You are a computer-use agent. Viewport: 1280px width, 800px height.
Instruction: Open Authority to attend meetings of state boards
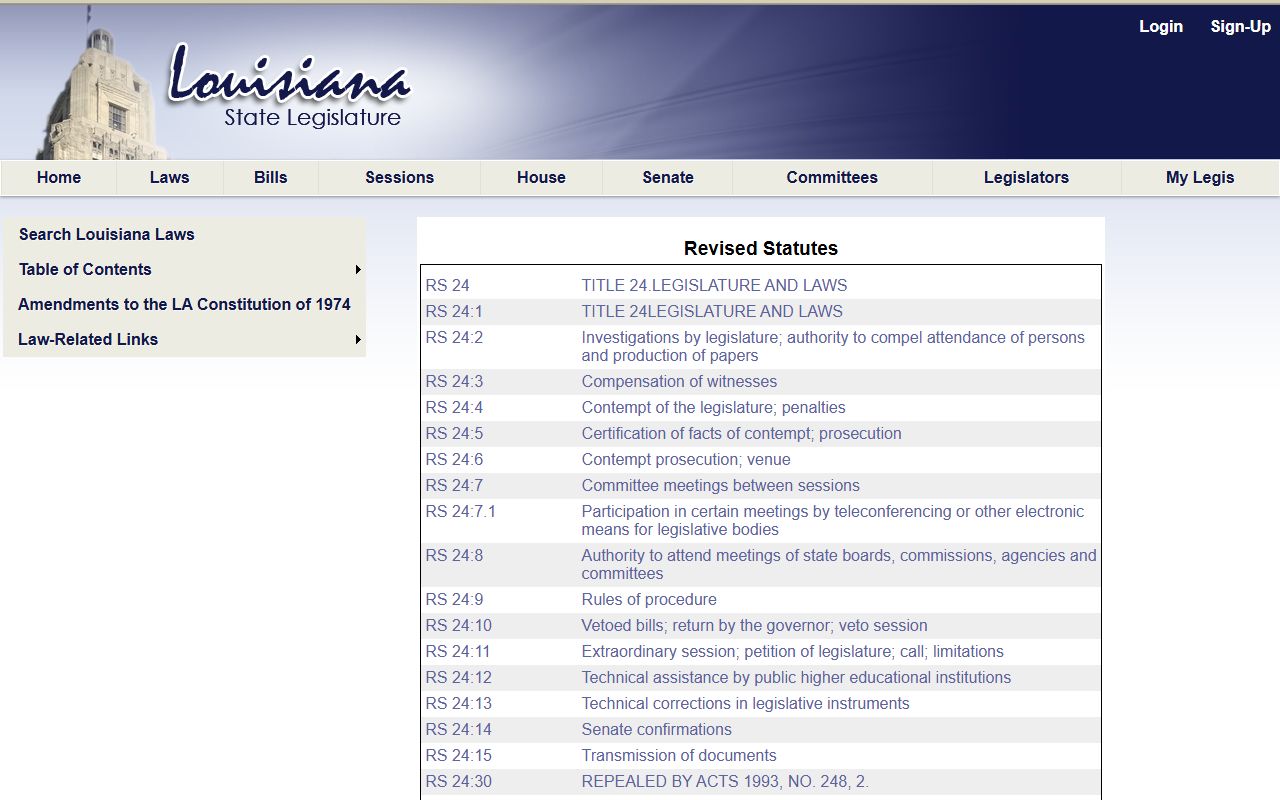tap(839, 564)
